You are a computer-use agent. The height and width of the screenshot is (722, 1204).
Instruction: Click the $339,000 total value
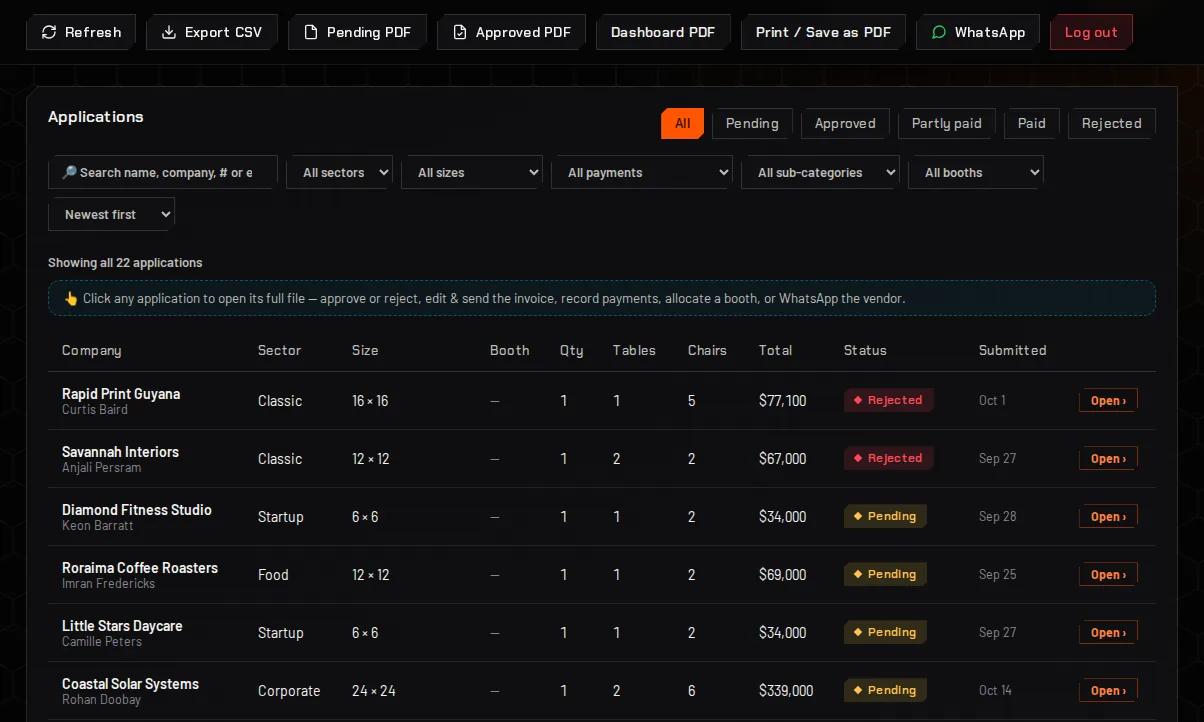pos(786,691)
